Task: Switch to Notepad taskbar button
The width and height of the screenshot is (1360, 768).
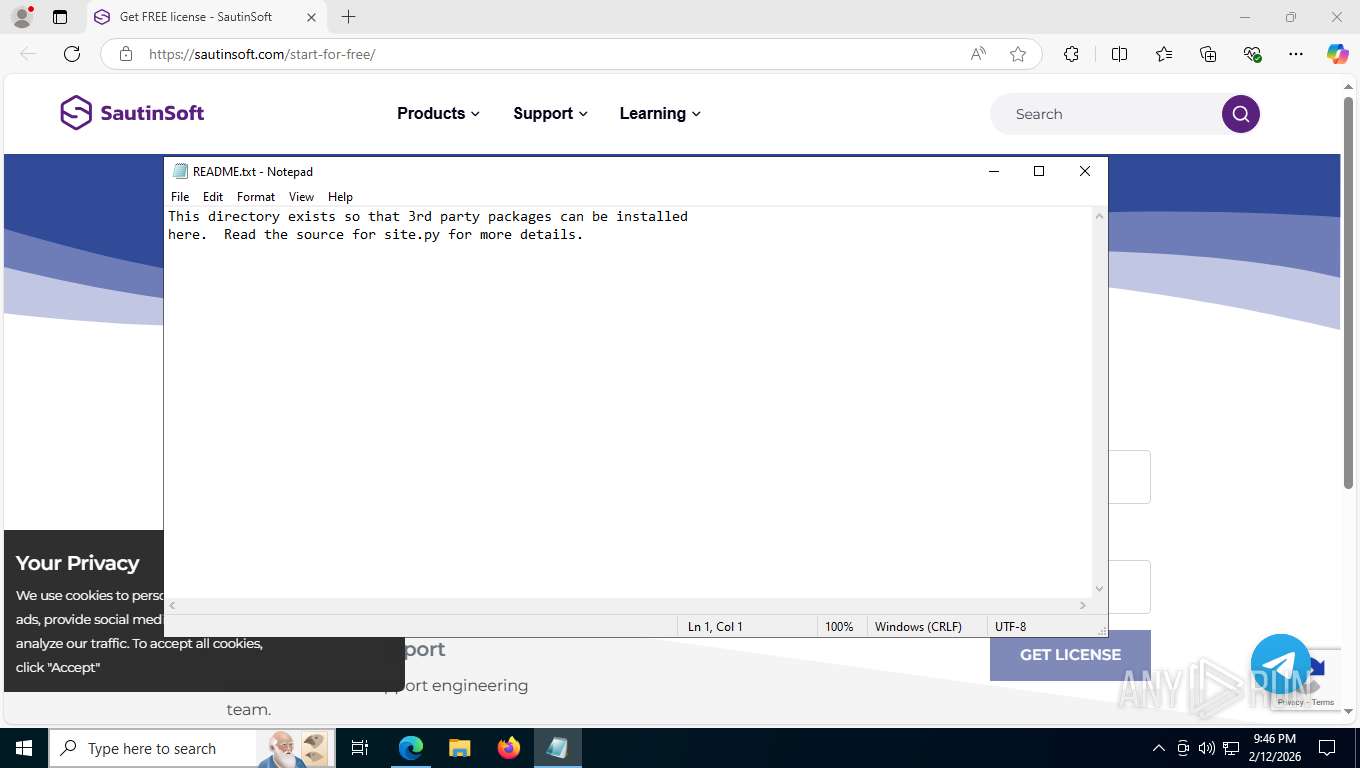Action: pos(557,748)
